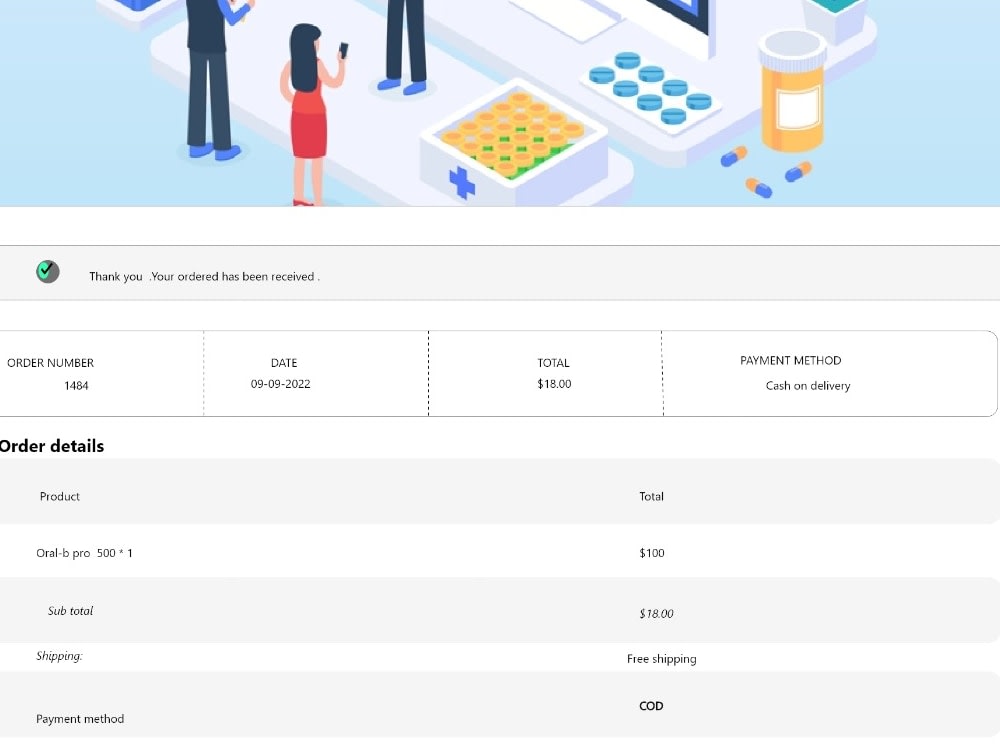
Task: Click the DATE heading in summary
Action: click(284, 363)
